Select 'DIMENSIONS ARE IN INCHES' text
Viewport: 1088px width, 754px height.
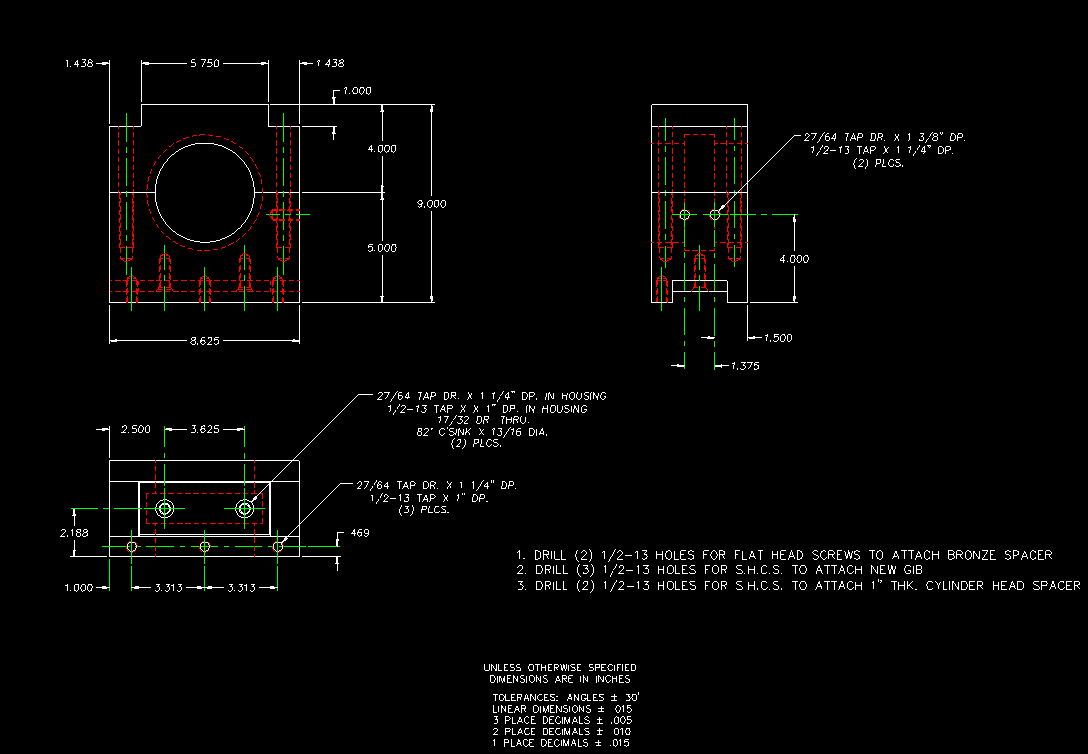tap(560, 679)
